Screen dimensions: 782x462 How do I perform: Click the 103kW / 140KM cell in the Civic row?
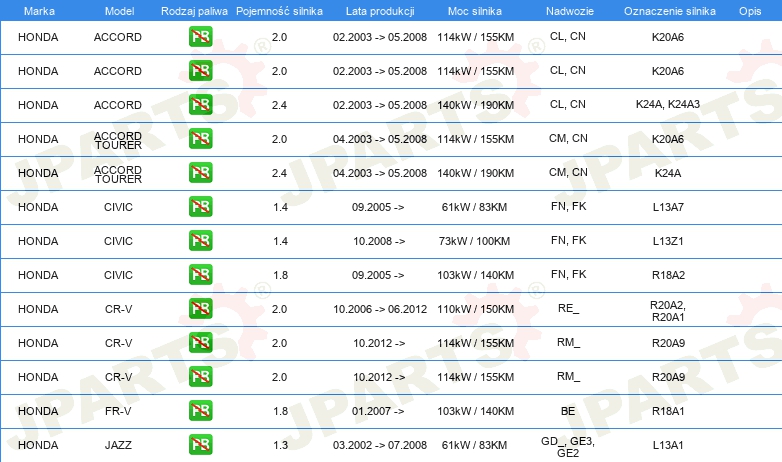coord(476,275)
